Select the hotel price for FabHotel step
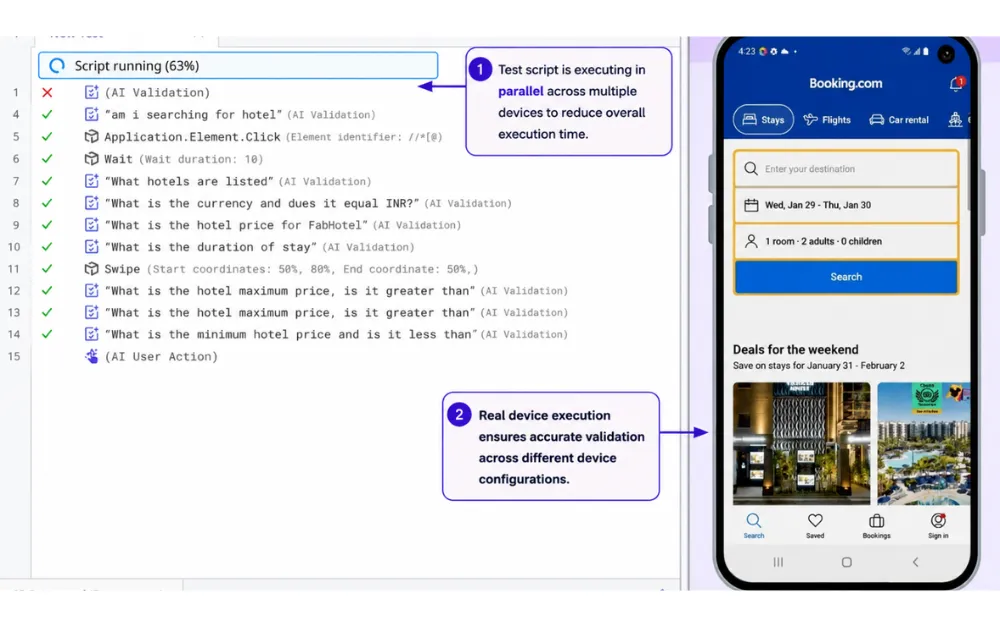 tap(236, 225)
